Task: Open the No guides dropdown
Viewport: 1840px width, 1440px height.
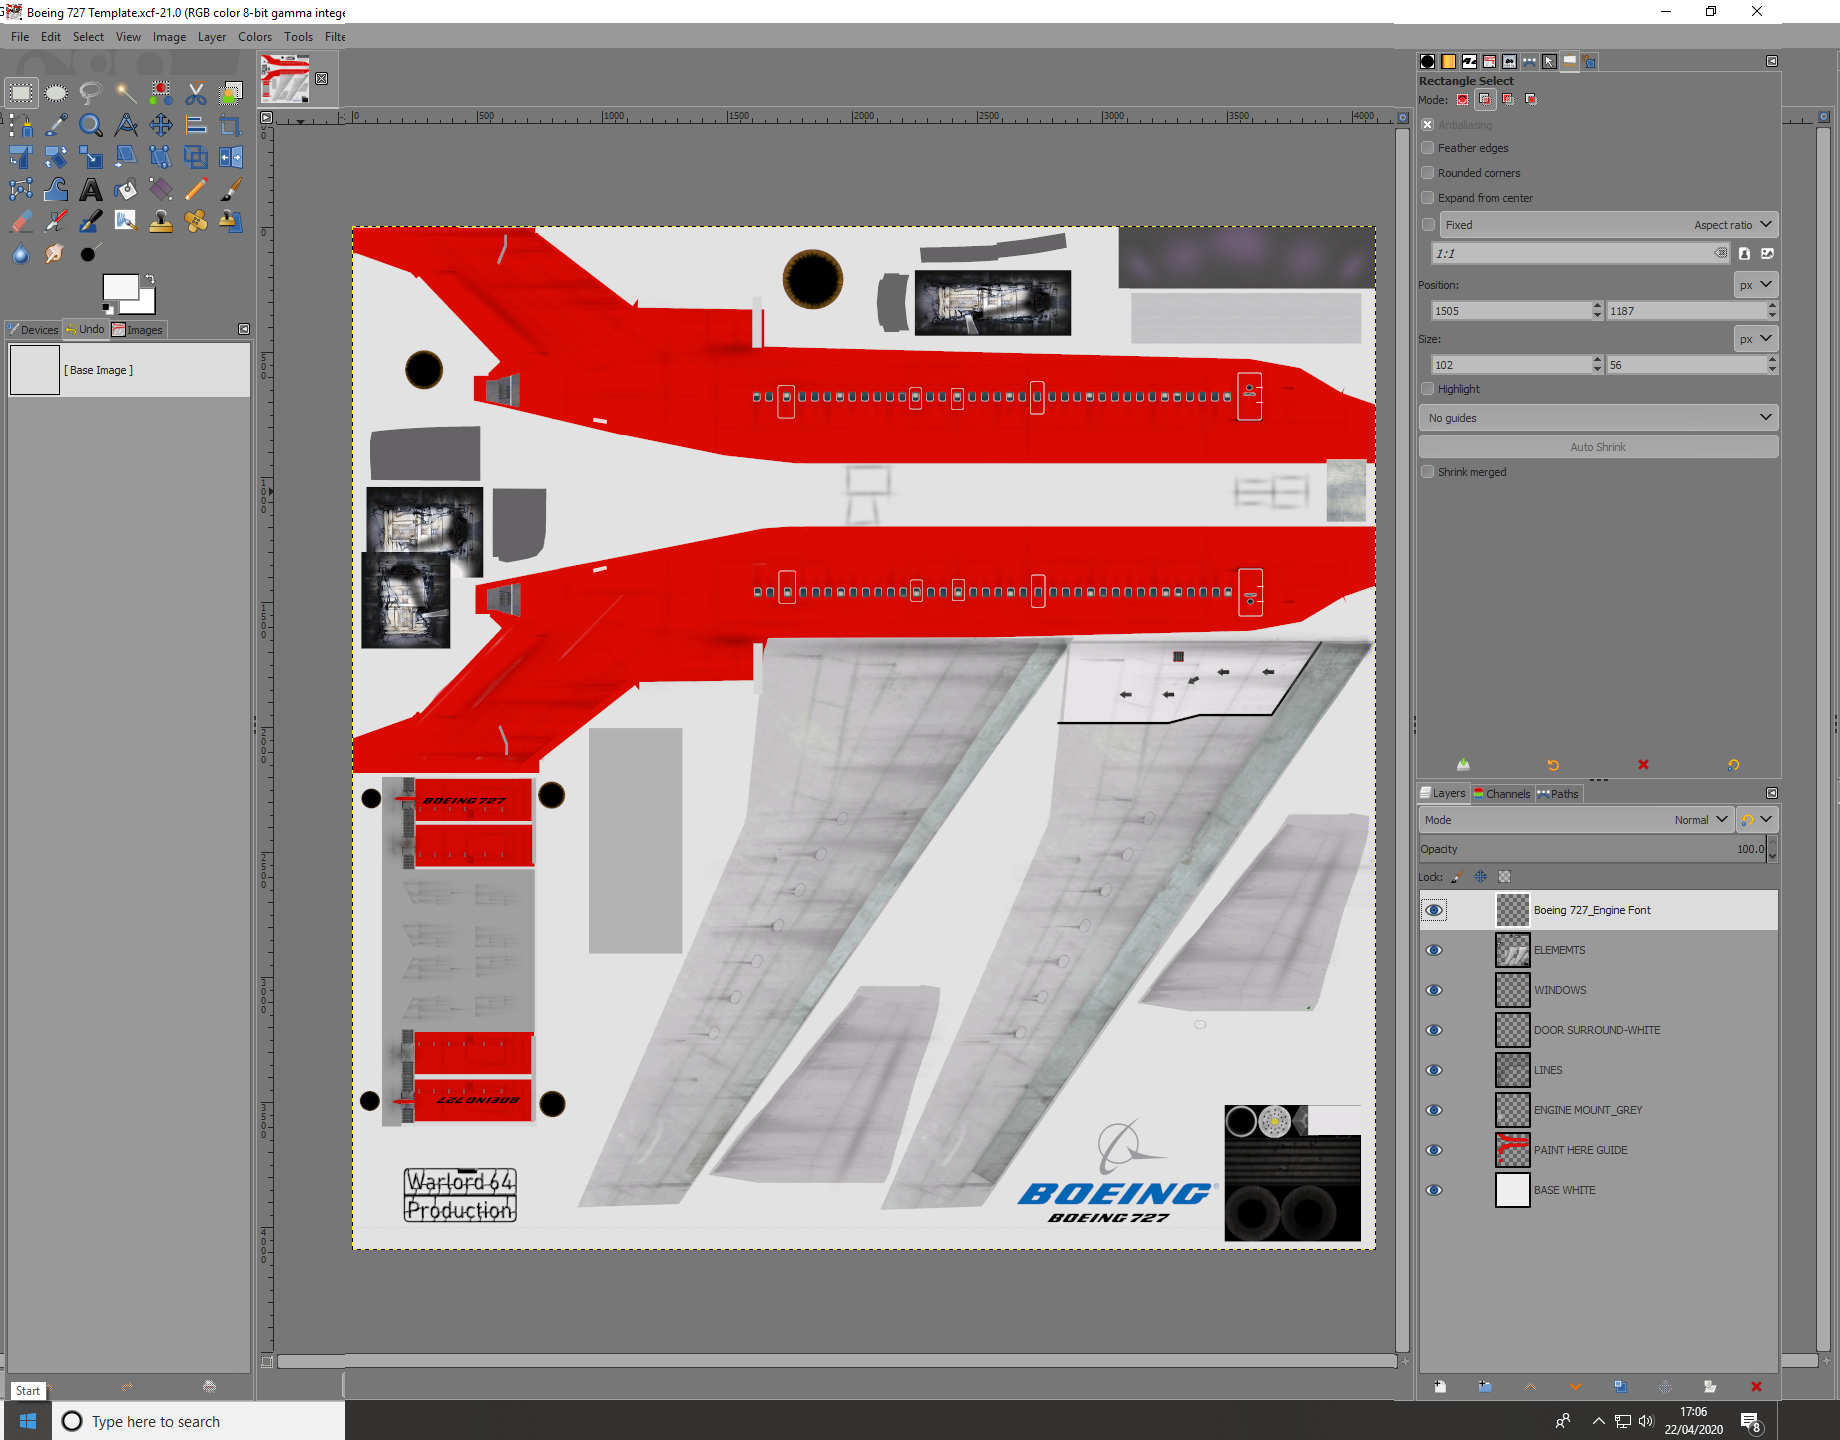Action: [x=1597, y=417]
